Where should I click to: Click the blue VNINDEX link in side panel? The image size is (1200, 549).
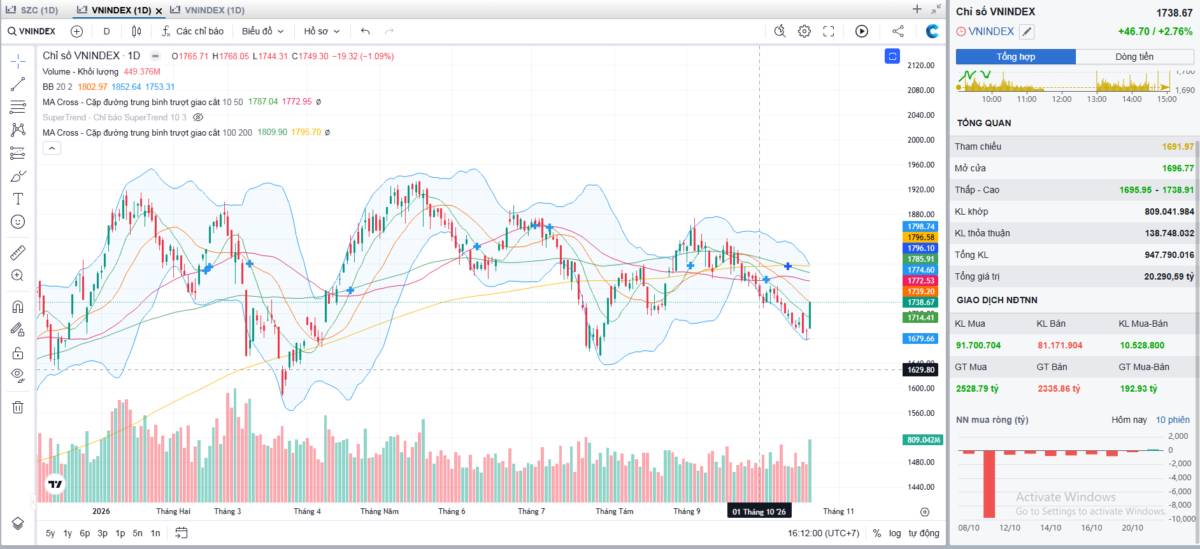991,32
